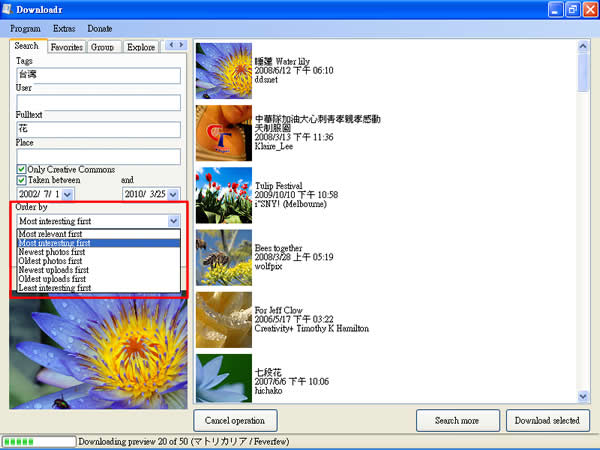Click the 'Bees together' title text

tap(278, 248)
